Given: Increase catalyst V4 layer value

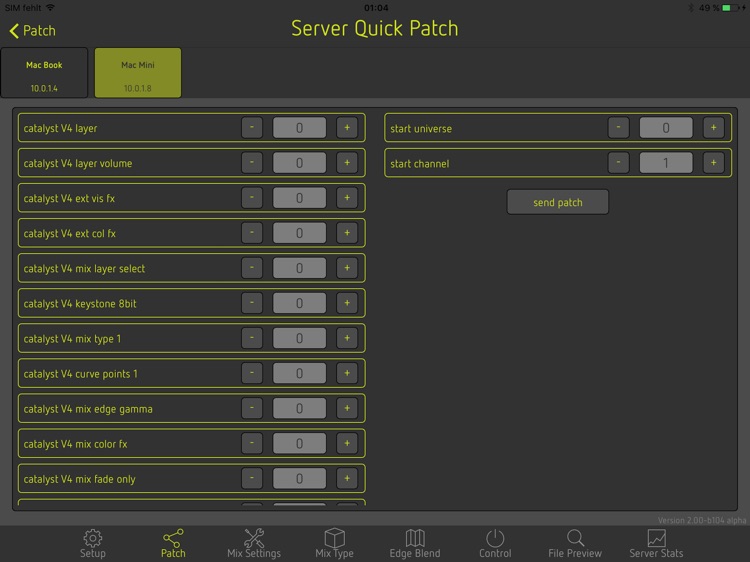Looking at the screenshot, I should pyautogui.click(x=347, y=128).
